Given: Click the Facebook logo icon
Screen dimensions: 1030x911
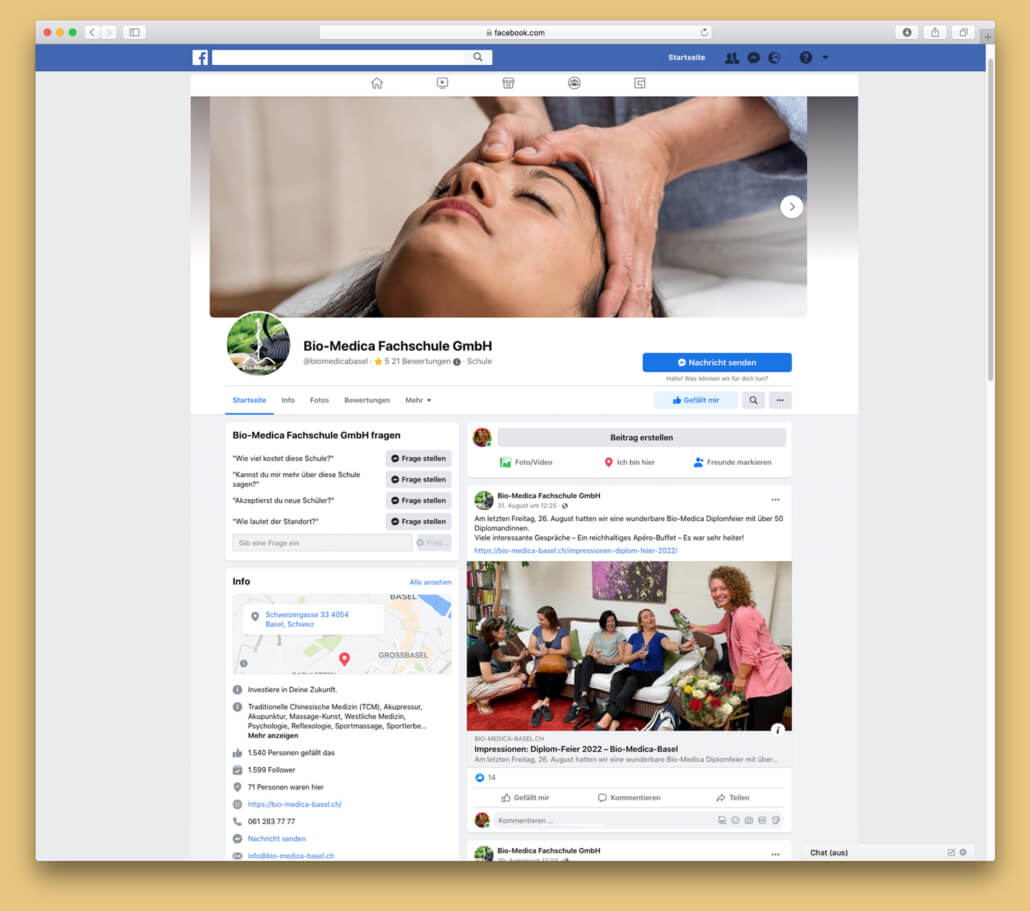Looking at the screenshot, I should [200, 58].
